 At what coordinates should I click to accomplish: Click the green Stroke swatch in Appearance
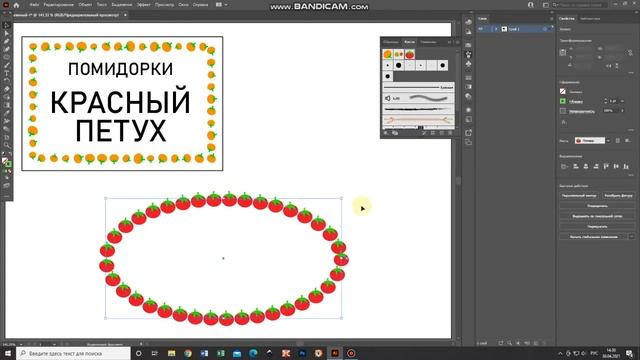[563, 101]
